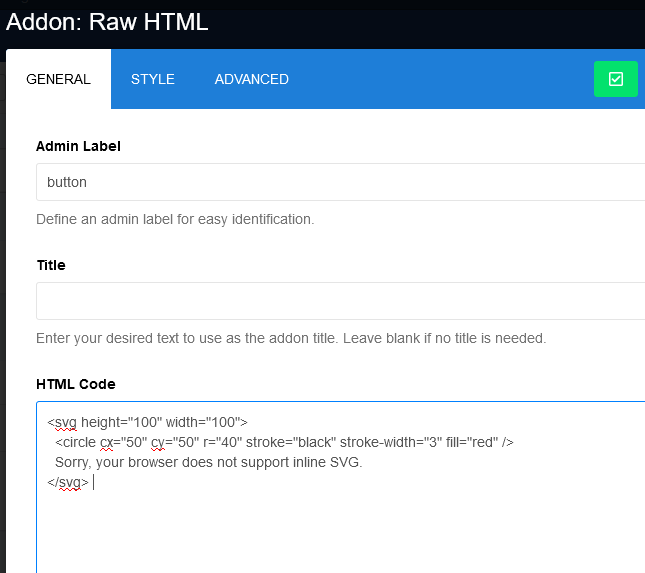Click the "Admin Label" field heading
645x573 pixels.
78,146
